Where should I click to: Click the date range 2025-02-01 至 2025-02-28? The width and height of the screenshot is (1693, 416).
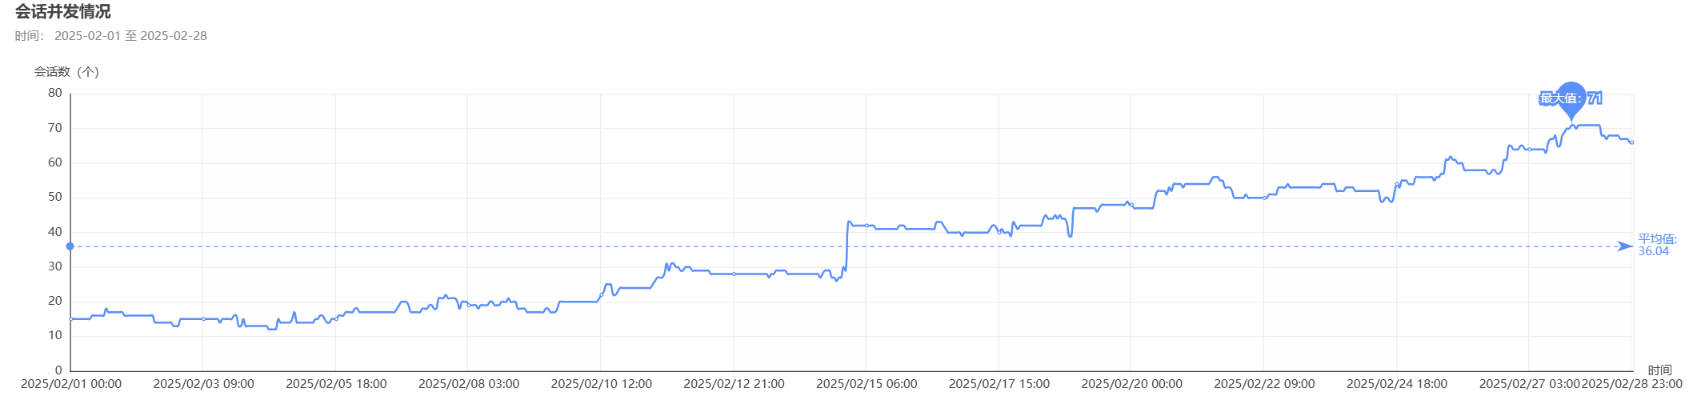[131, 36]
